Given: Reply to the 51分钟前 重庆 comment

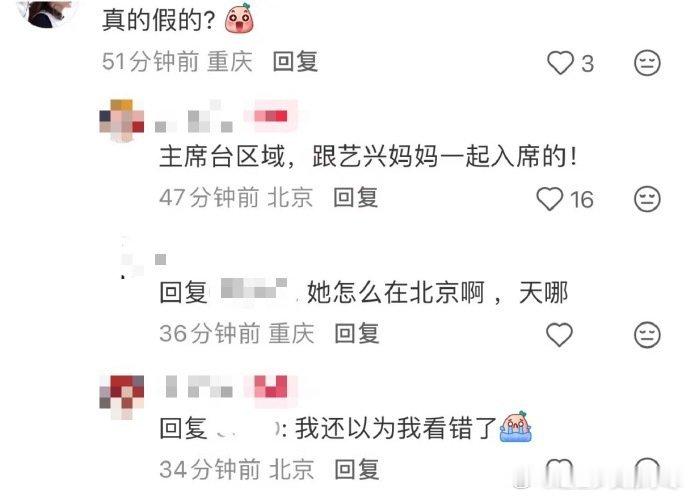Looking at the screenshot, I should [x=295, y=62].
